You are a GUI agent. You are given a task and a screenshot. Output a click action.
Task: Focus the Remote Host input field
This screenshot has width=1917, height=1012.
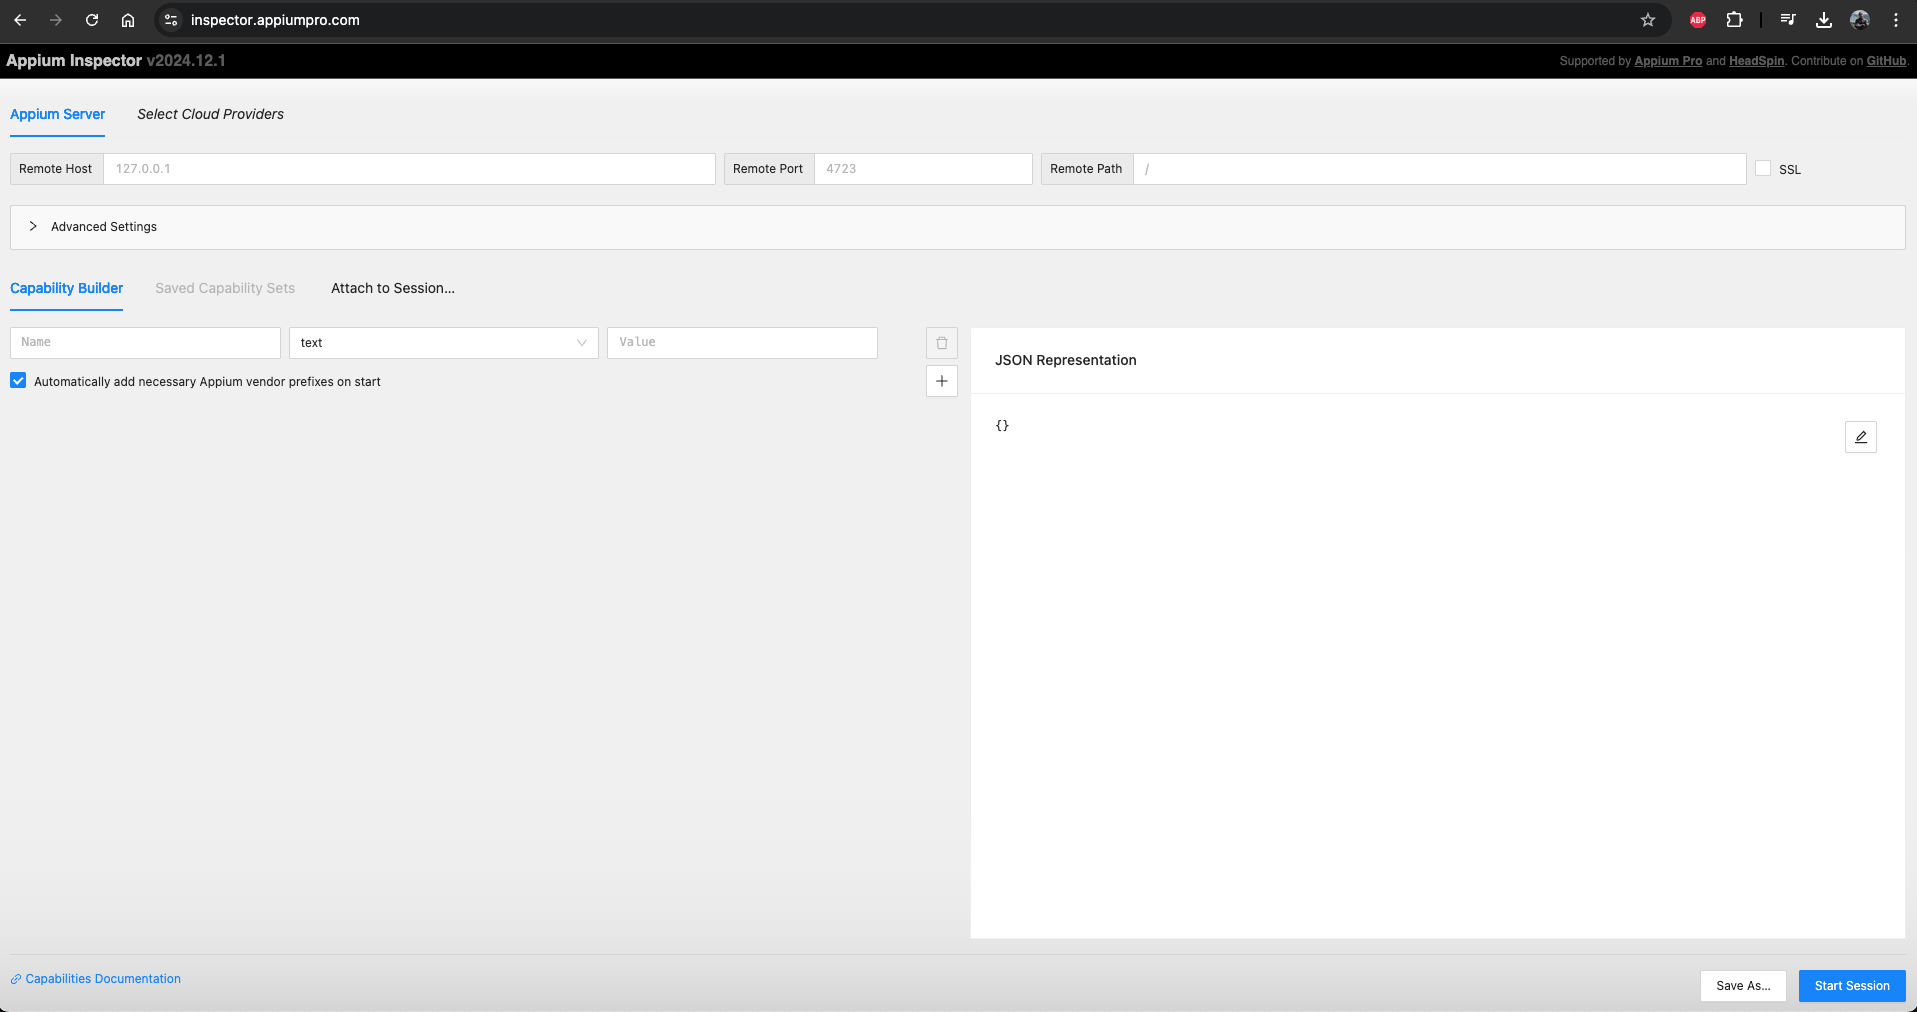point(410,168)
